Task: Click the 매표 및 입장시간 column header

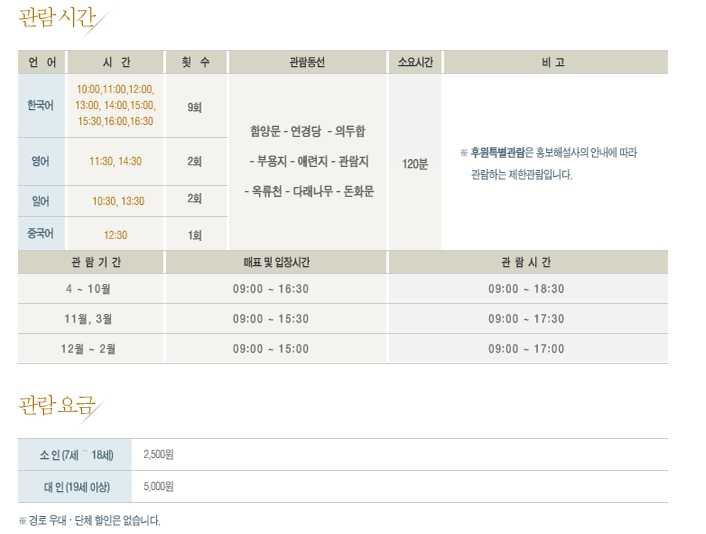Action: (276, 262)
